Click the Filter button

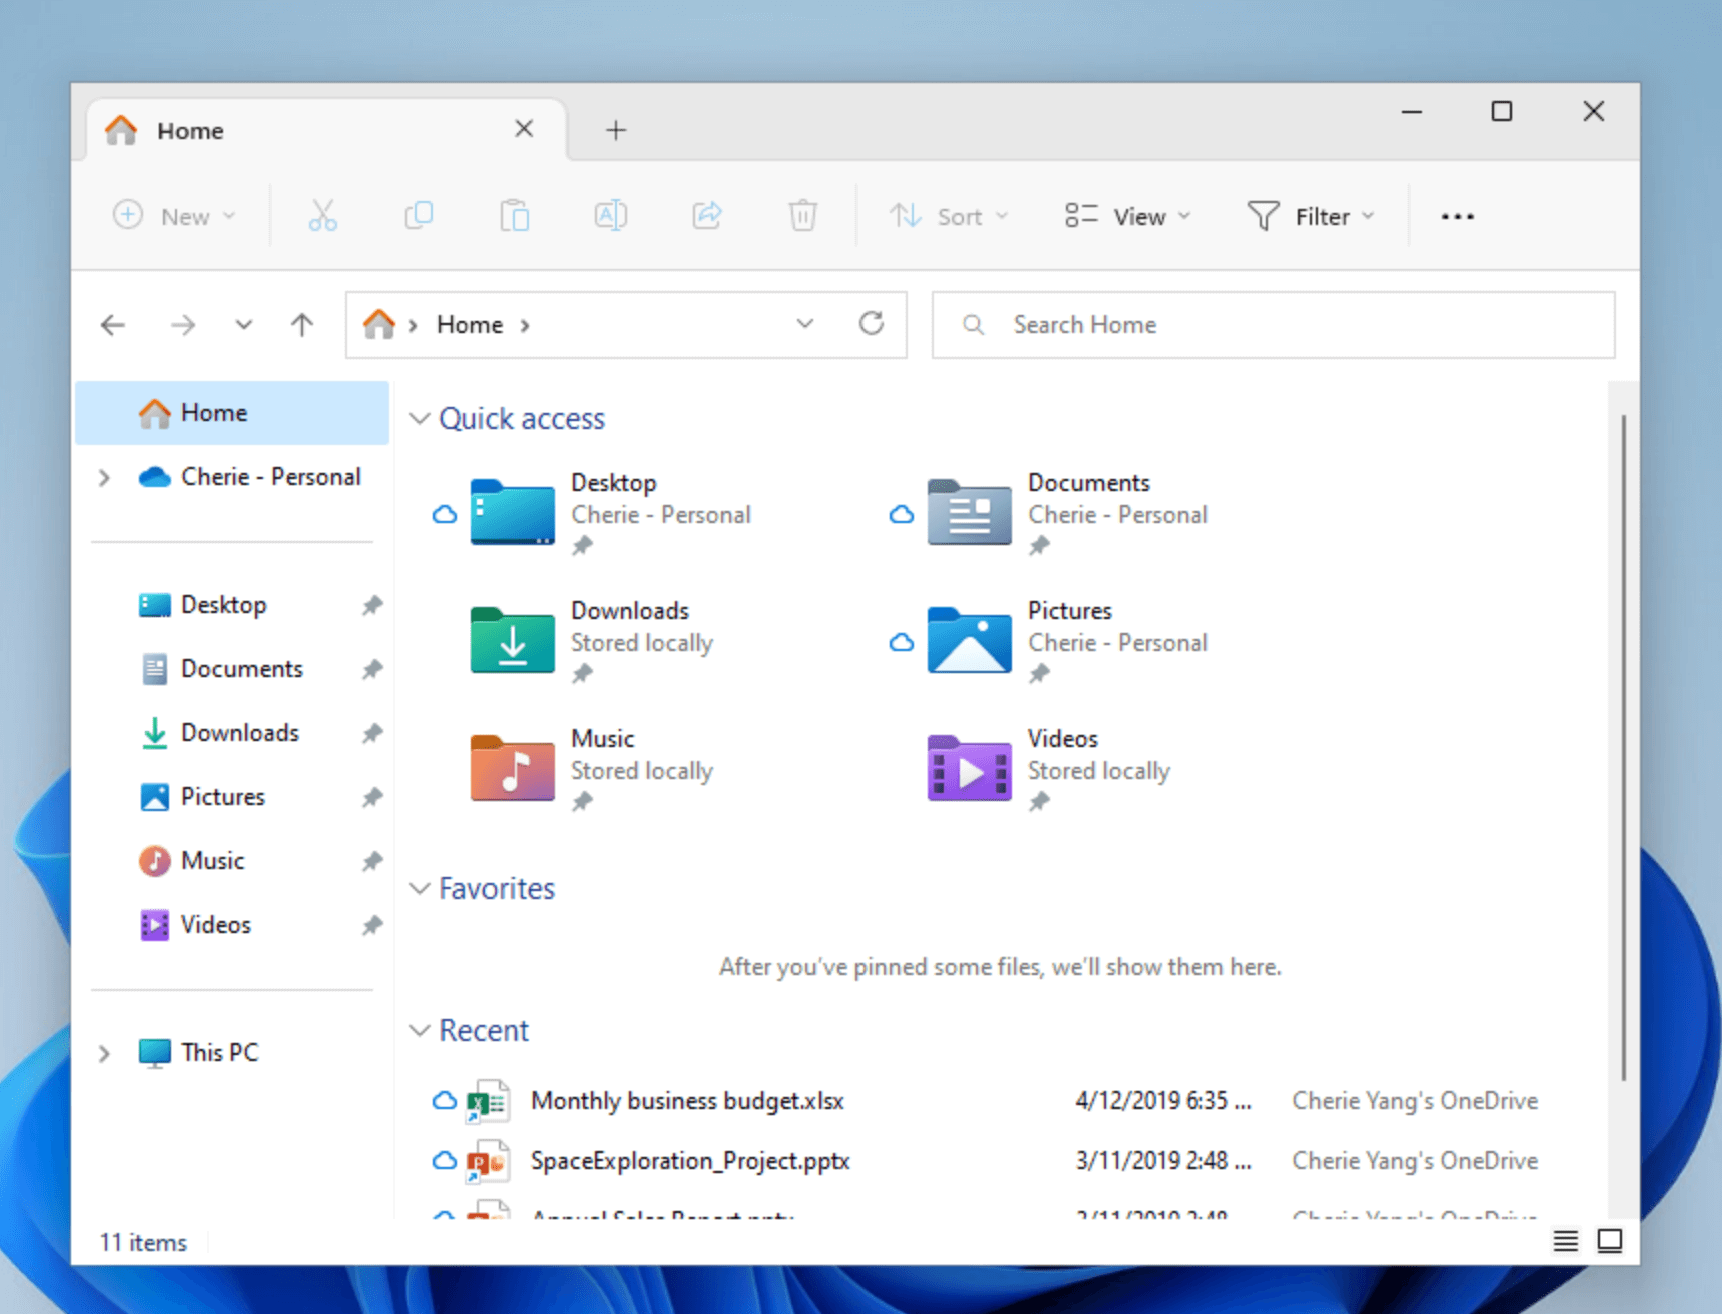[1310, 215]
